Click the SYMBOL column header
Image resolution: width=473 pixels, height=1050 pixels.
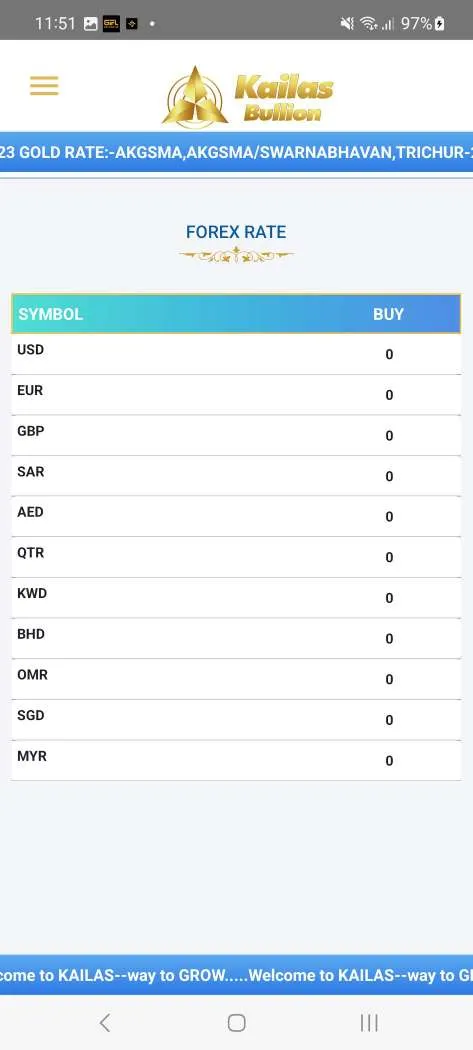(50, 314)
